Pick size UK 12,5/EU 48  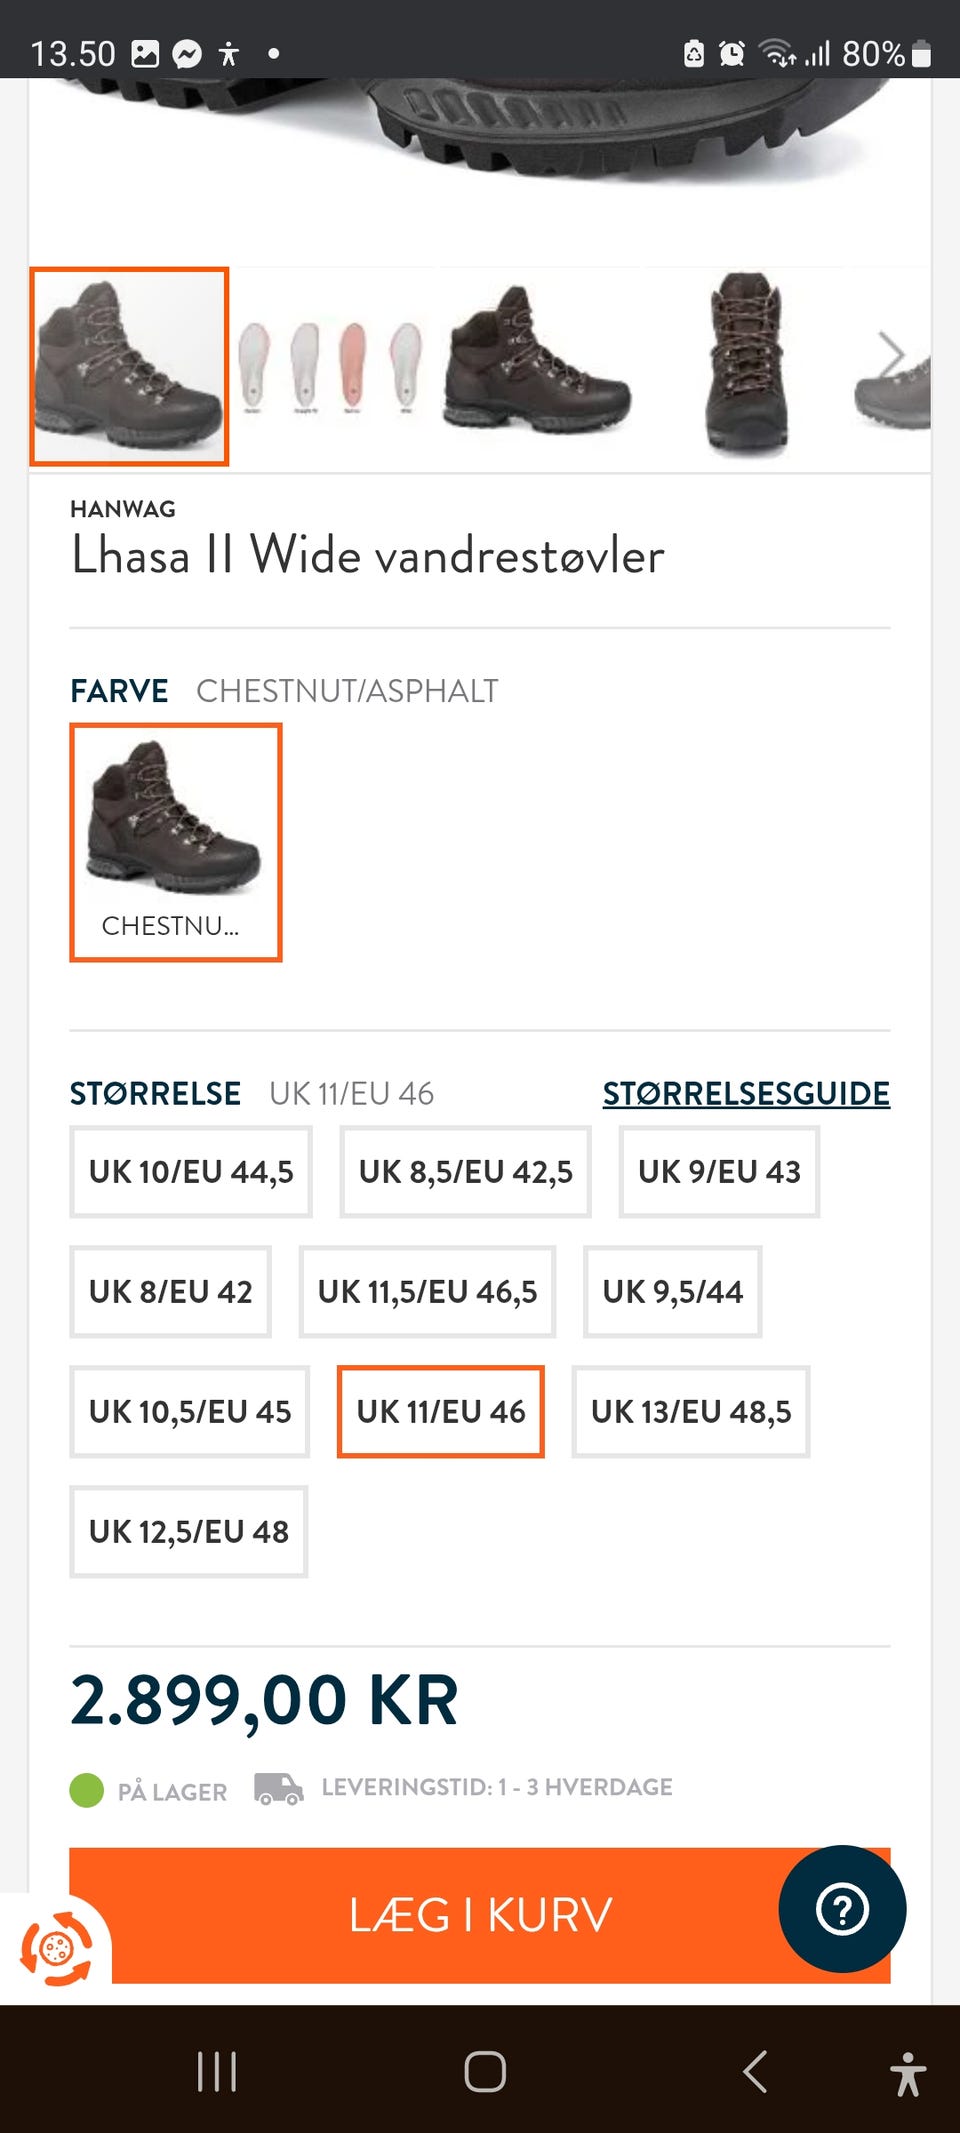[x=188, y=1532]
